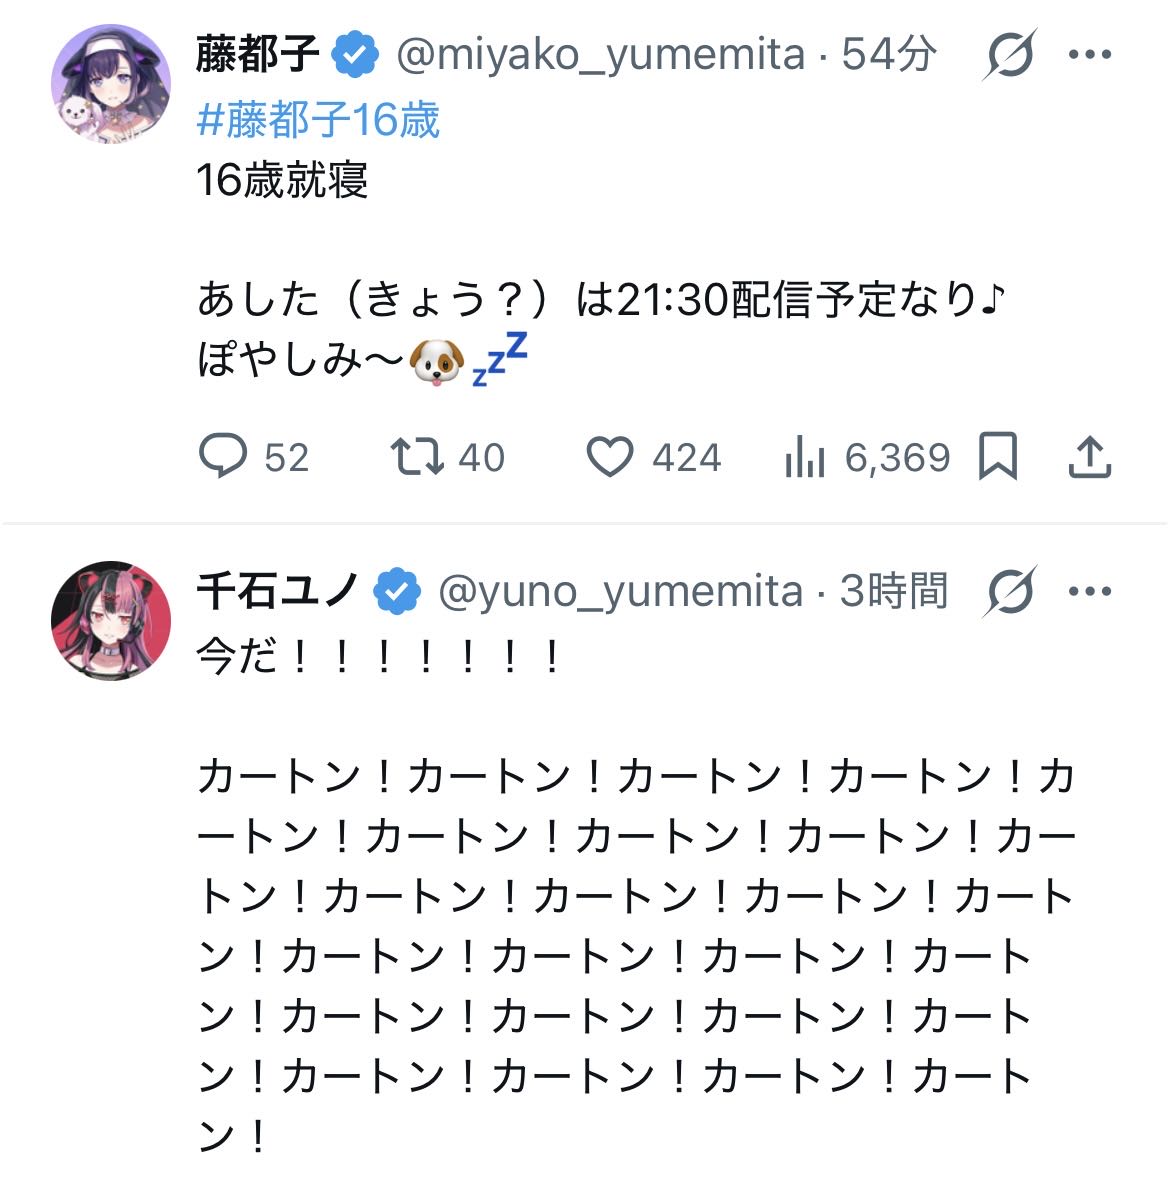Open the 3時間 timestamp of second post

(893, 591)
